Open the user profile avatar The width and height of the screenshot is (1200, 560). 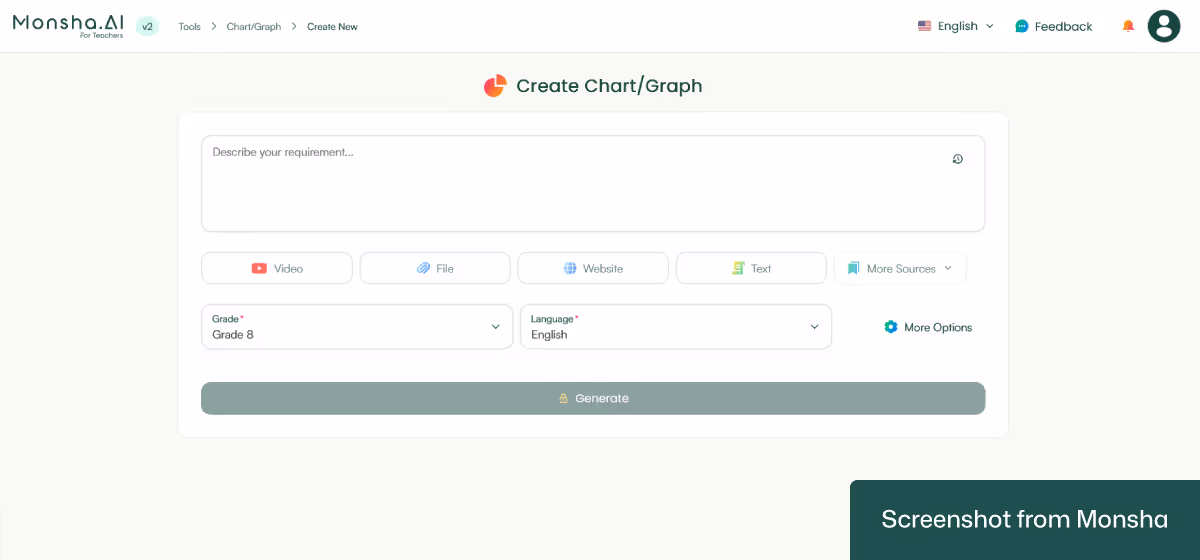(x=1164, y=26)
